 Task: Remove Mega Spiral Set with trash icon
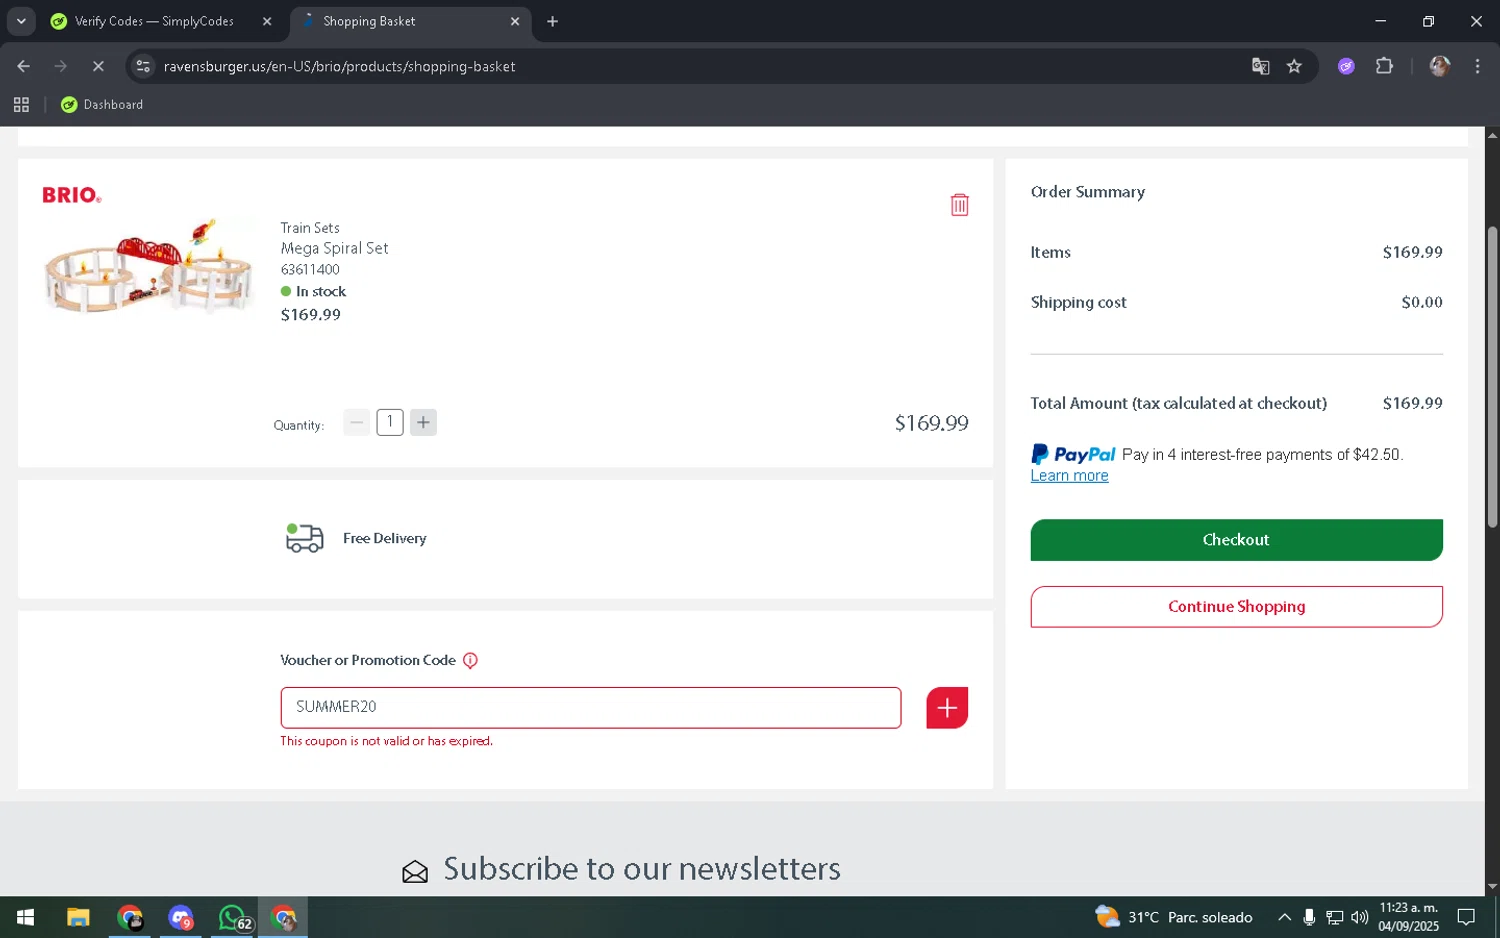pos(959,205)
